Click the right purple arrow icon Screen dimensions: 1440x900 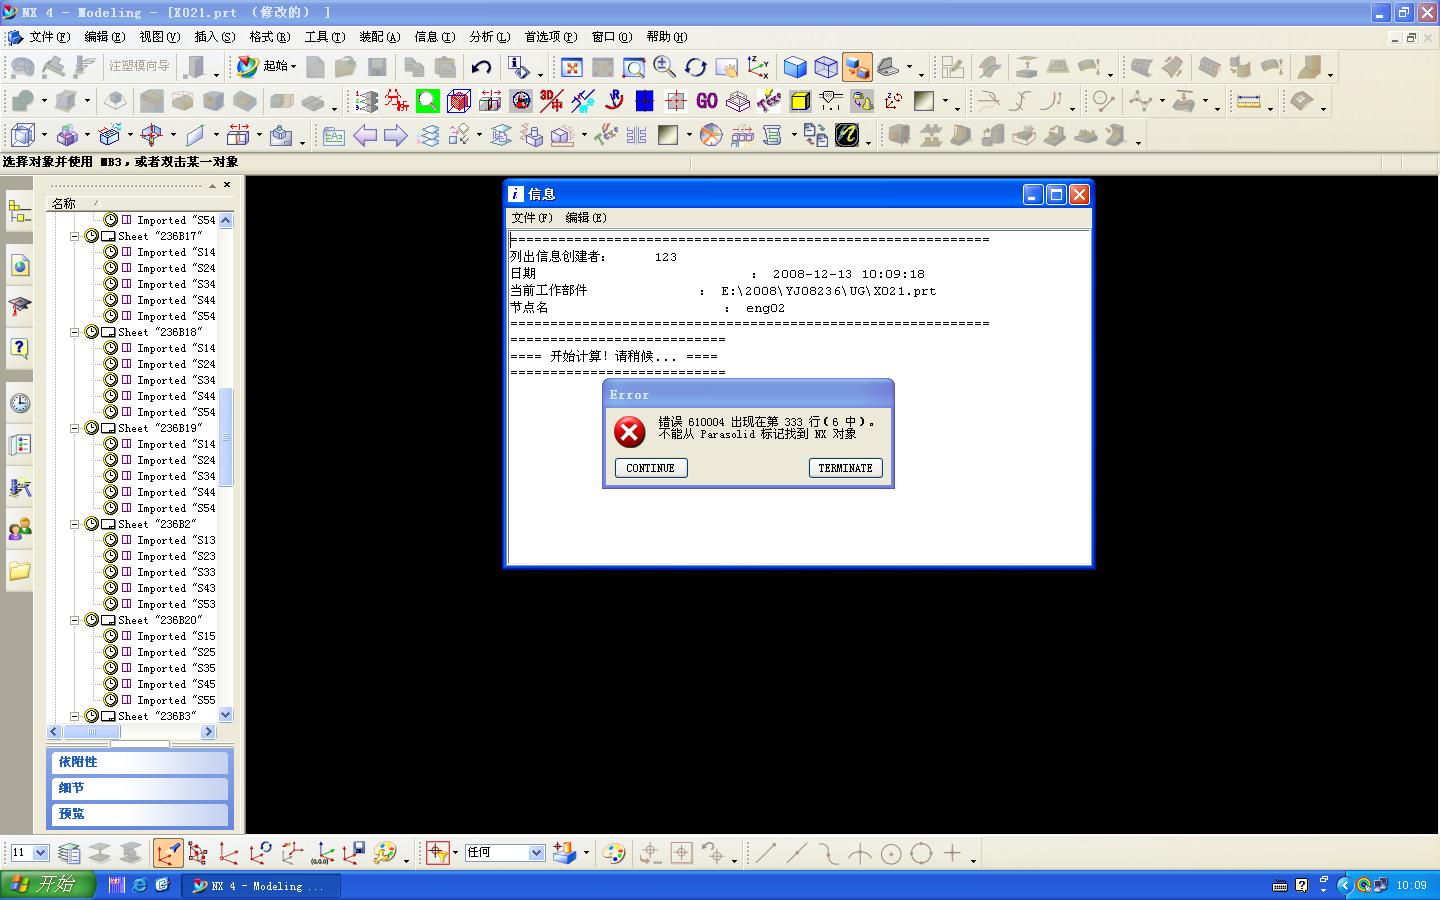(396, 135)
